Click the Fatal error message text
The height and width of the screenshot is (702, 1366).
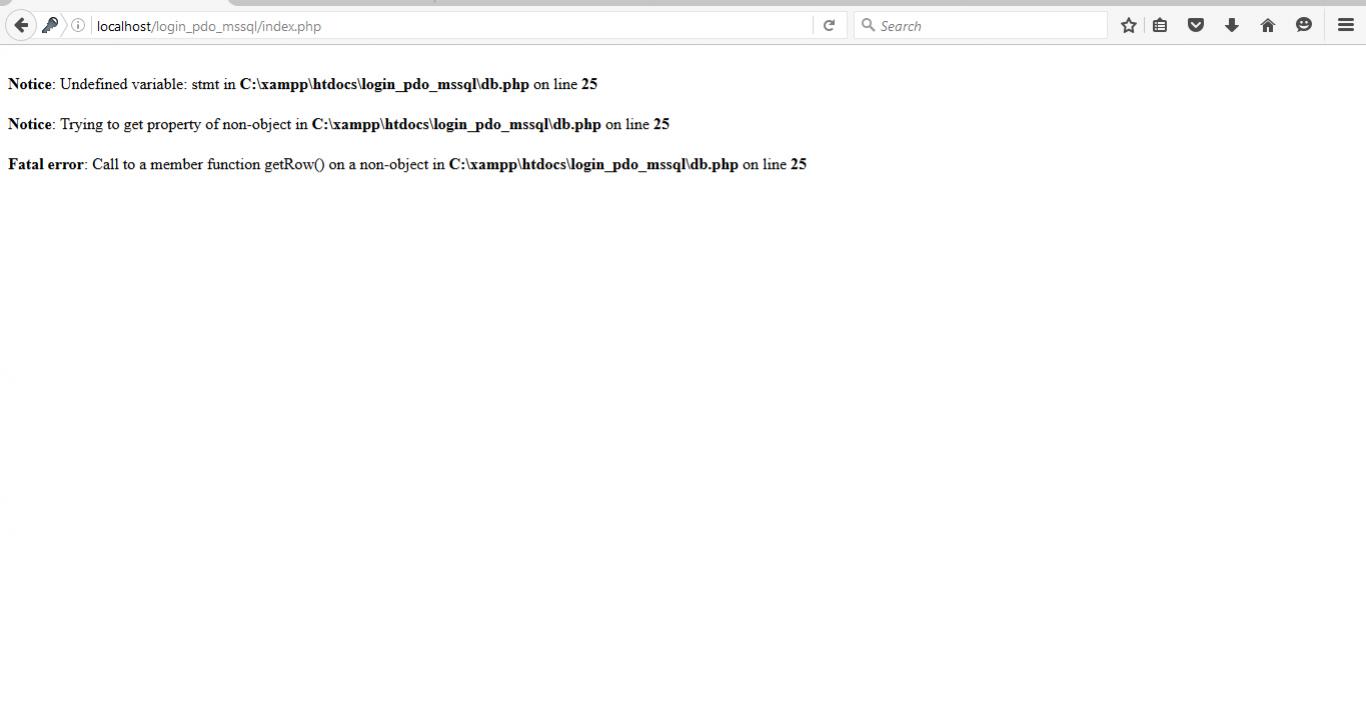(x=45, y=164)
